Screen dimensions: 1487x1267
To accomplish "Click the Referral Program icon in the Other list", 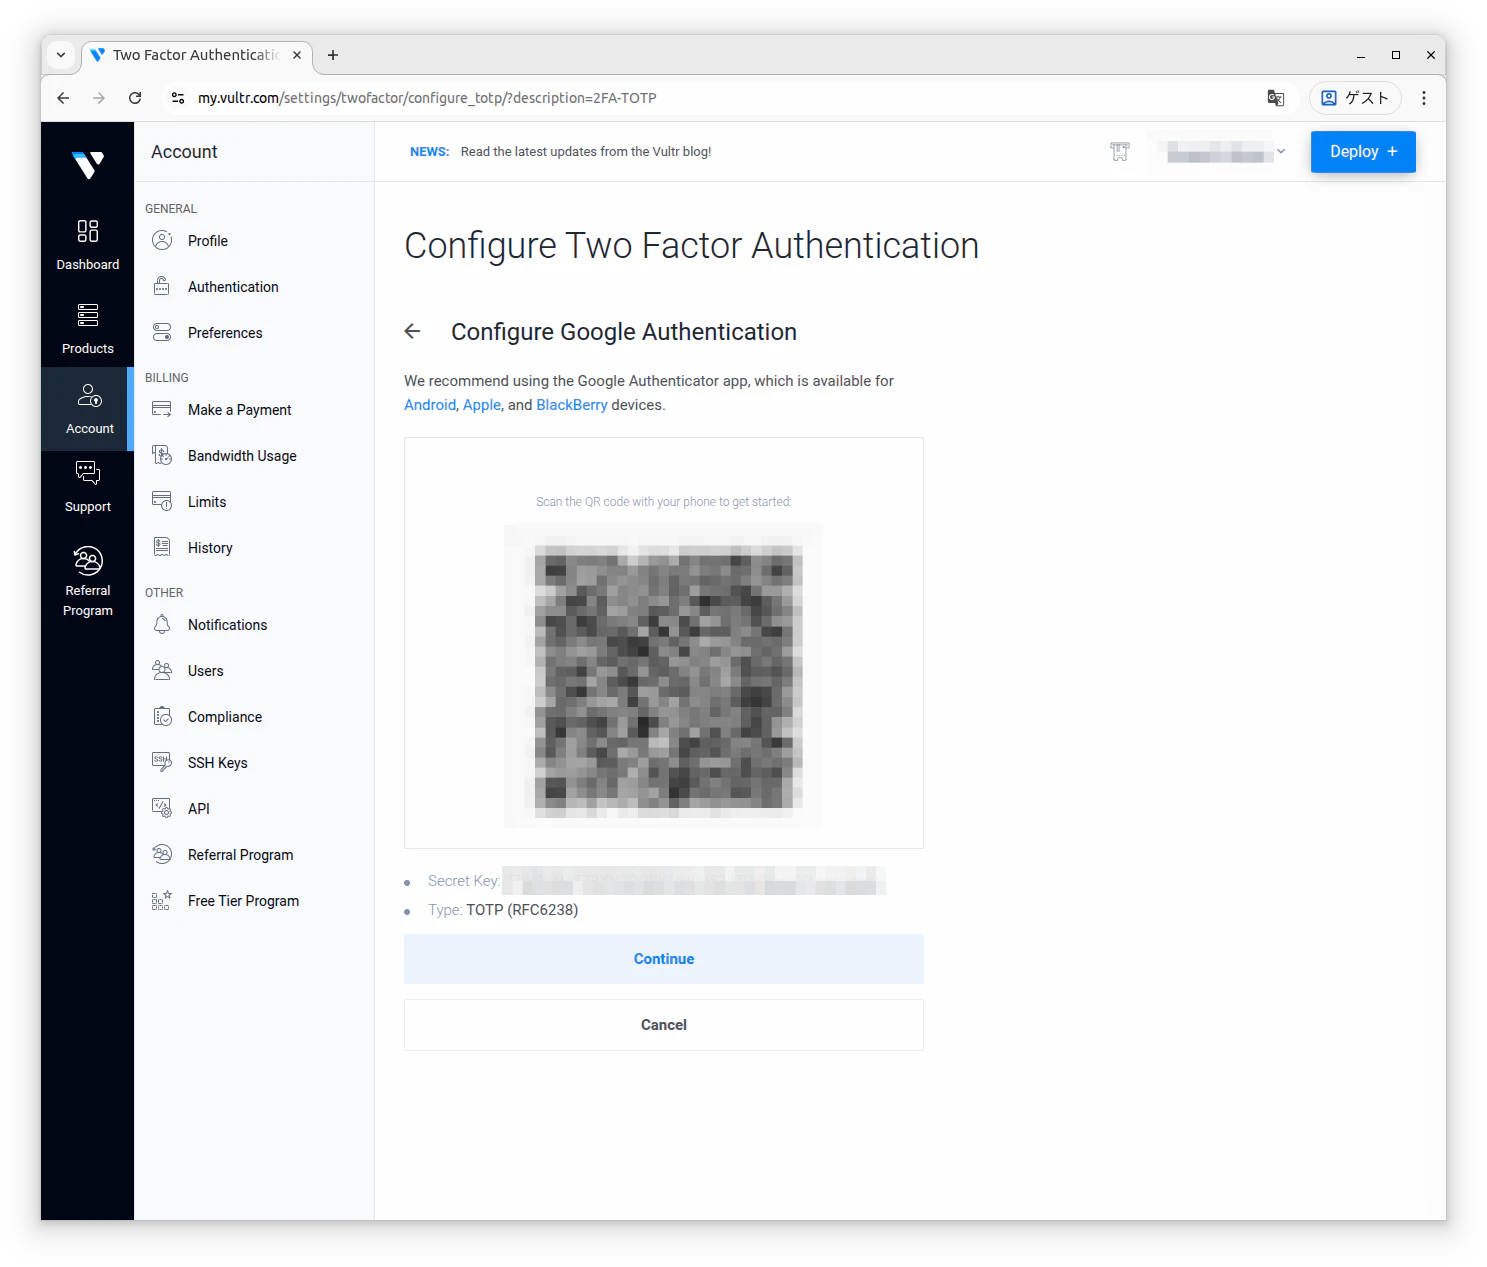I will pos(162,855).
